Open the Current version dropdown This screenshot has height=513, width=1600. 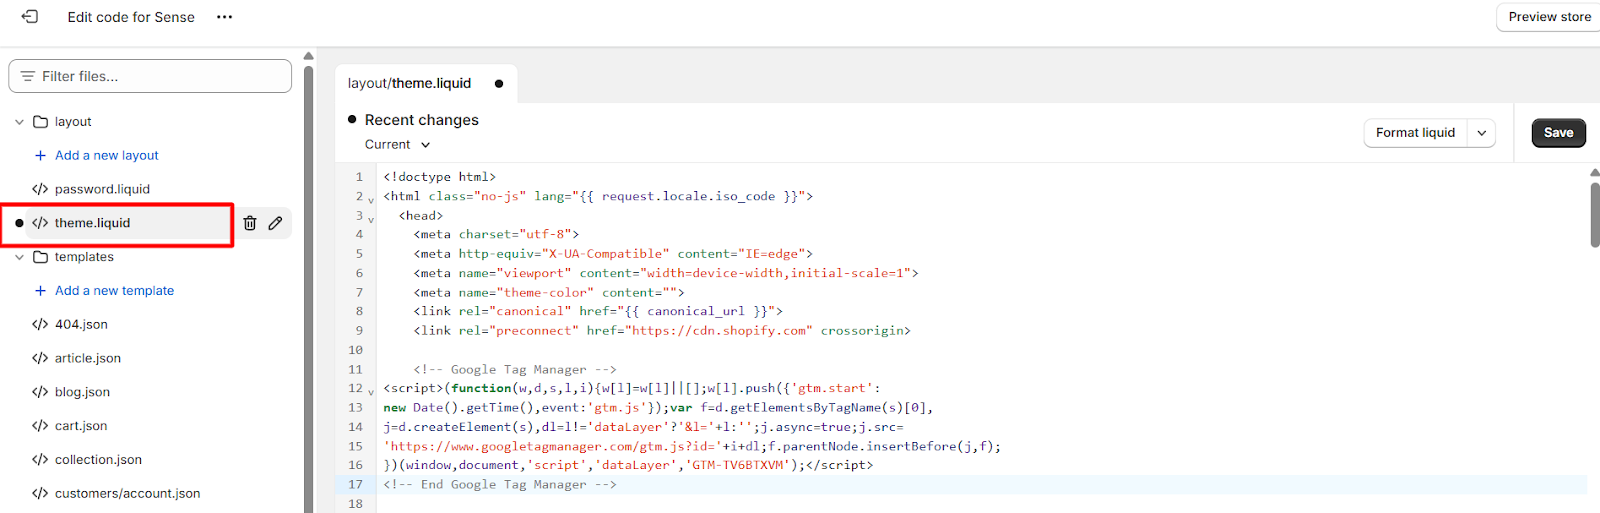click(397, 145)
